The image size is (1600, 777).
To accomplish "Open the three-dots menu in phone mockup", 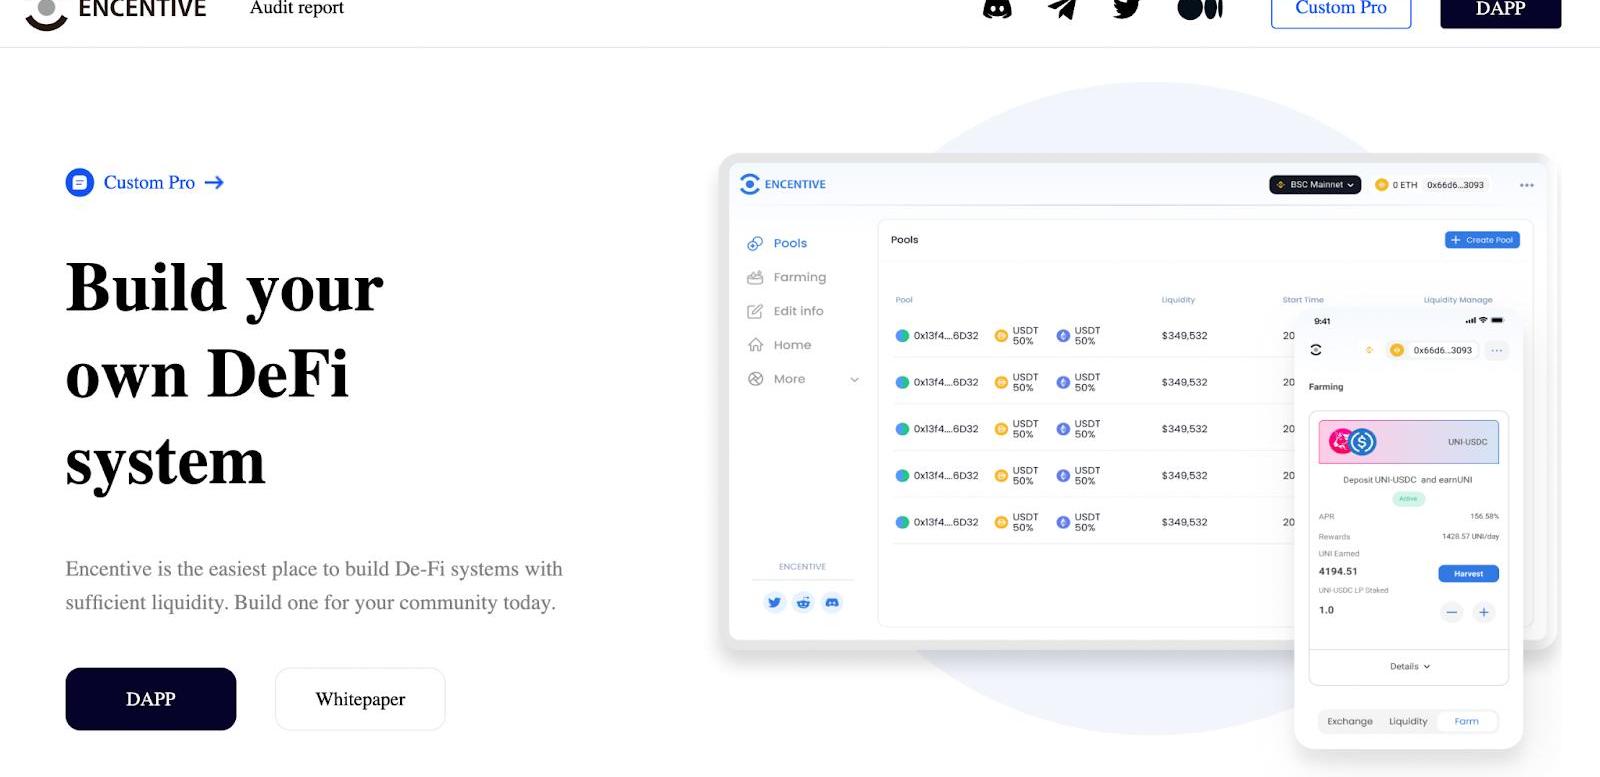I will (x=1496, y=350).
